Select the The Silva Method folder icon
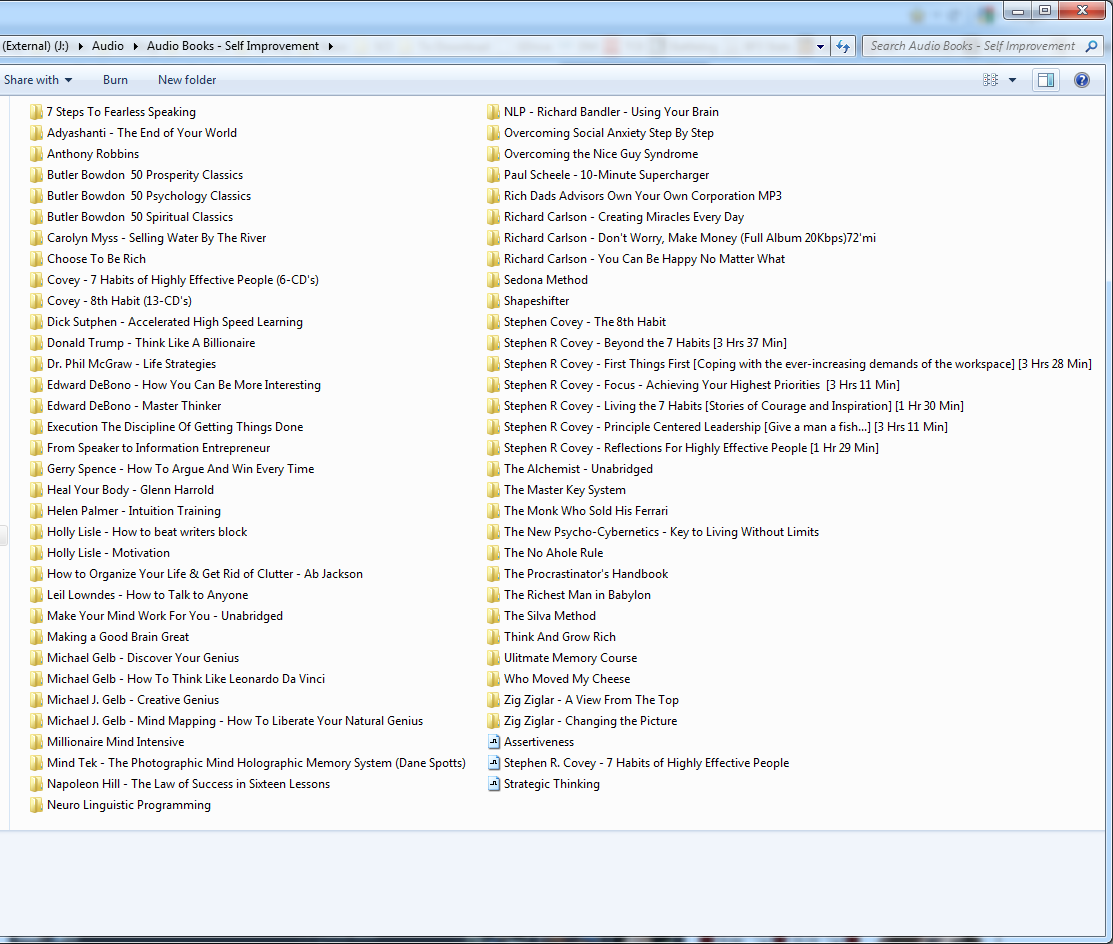 coord(494,616)
